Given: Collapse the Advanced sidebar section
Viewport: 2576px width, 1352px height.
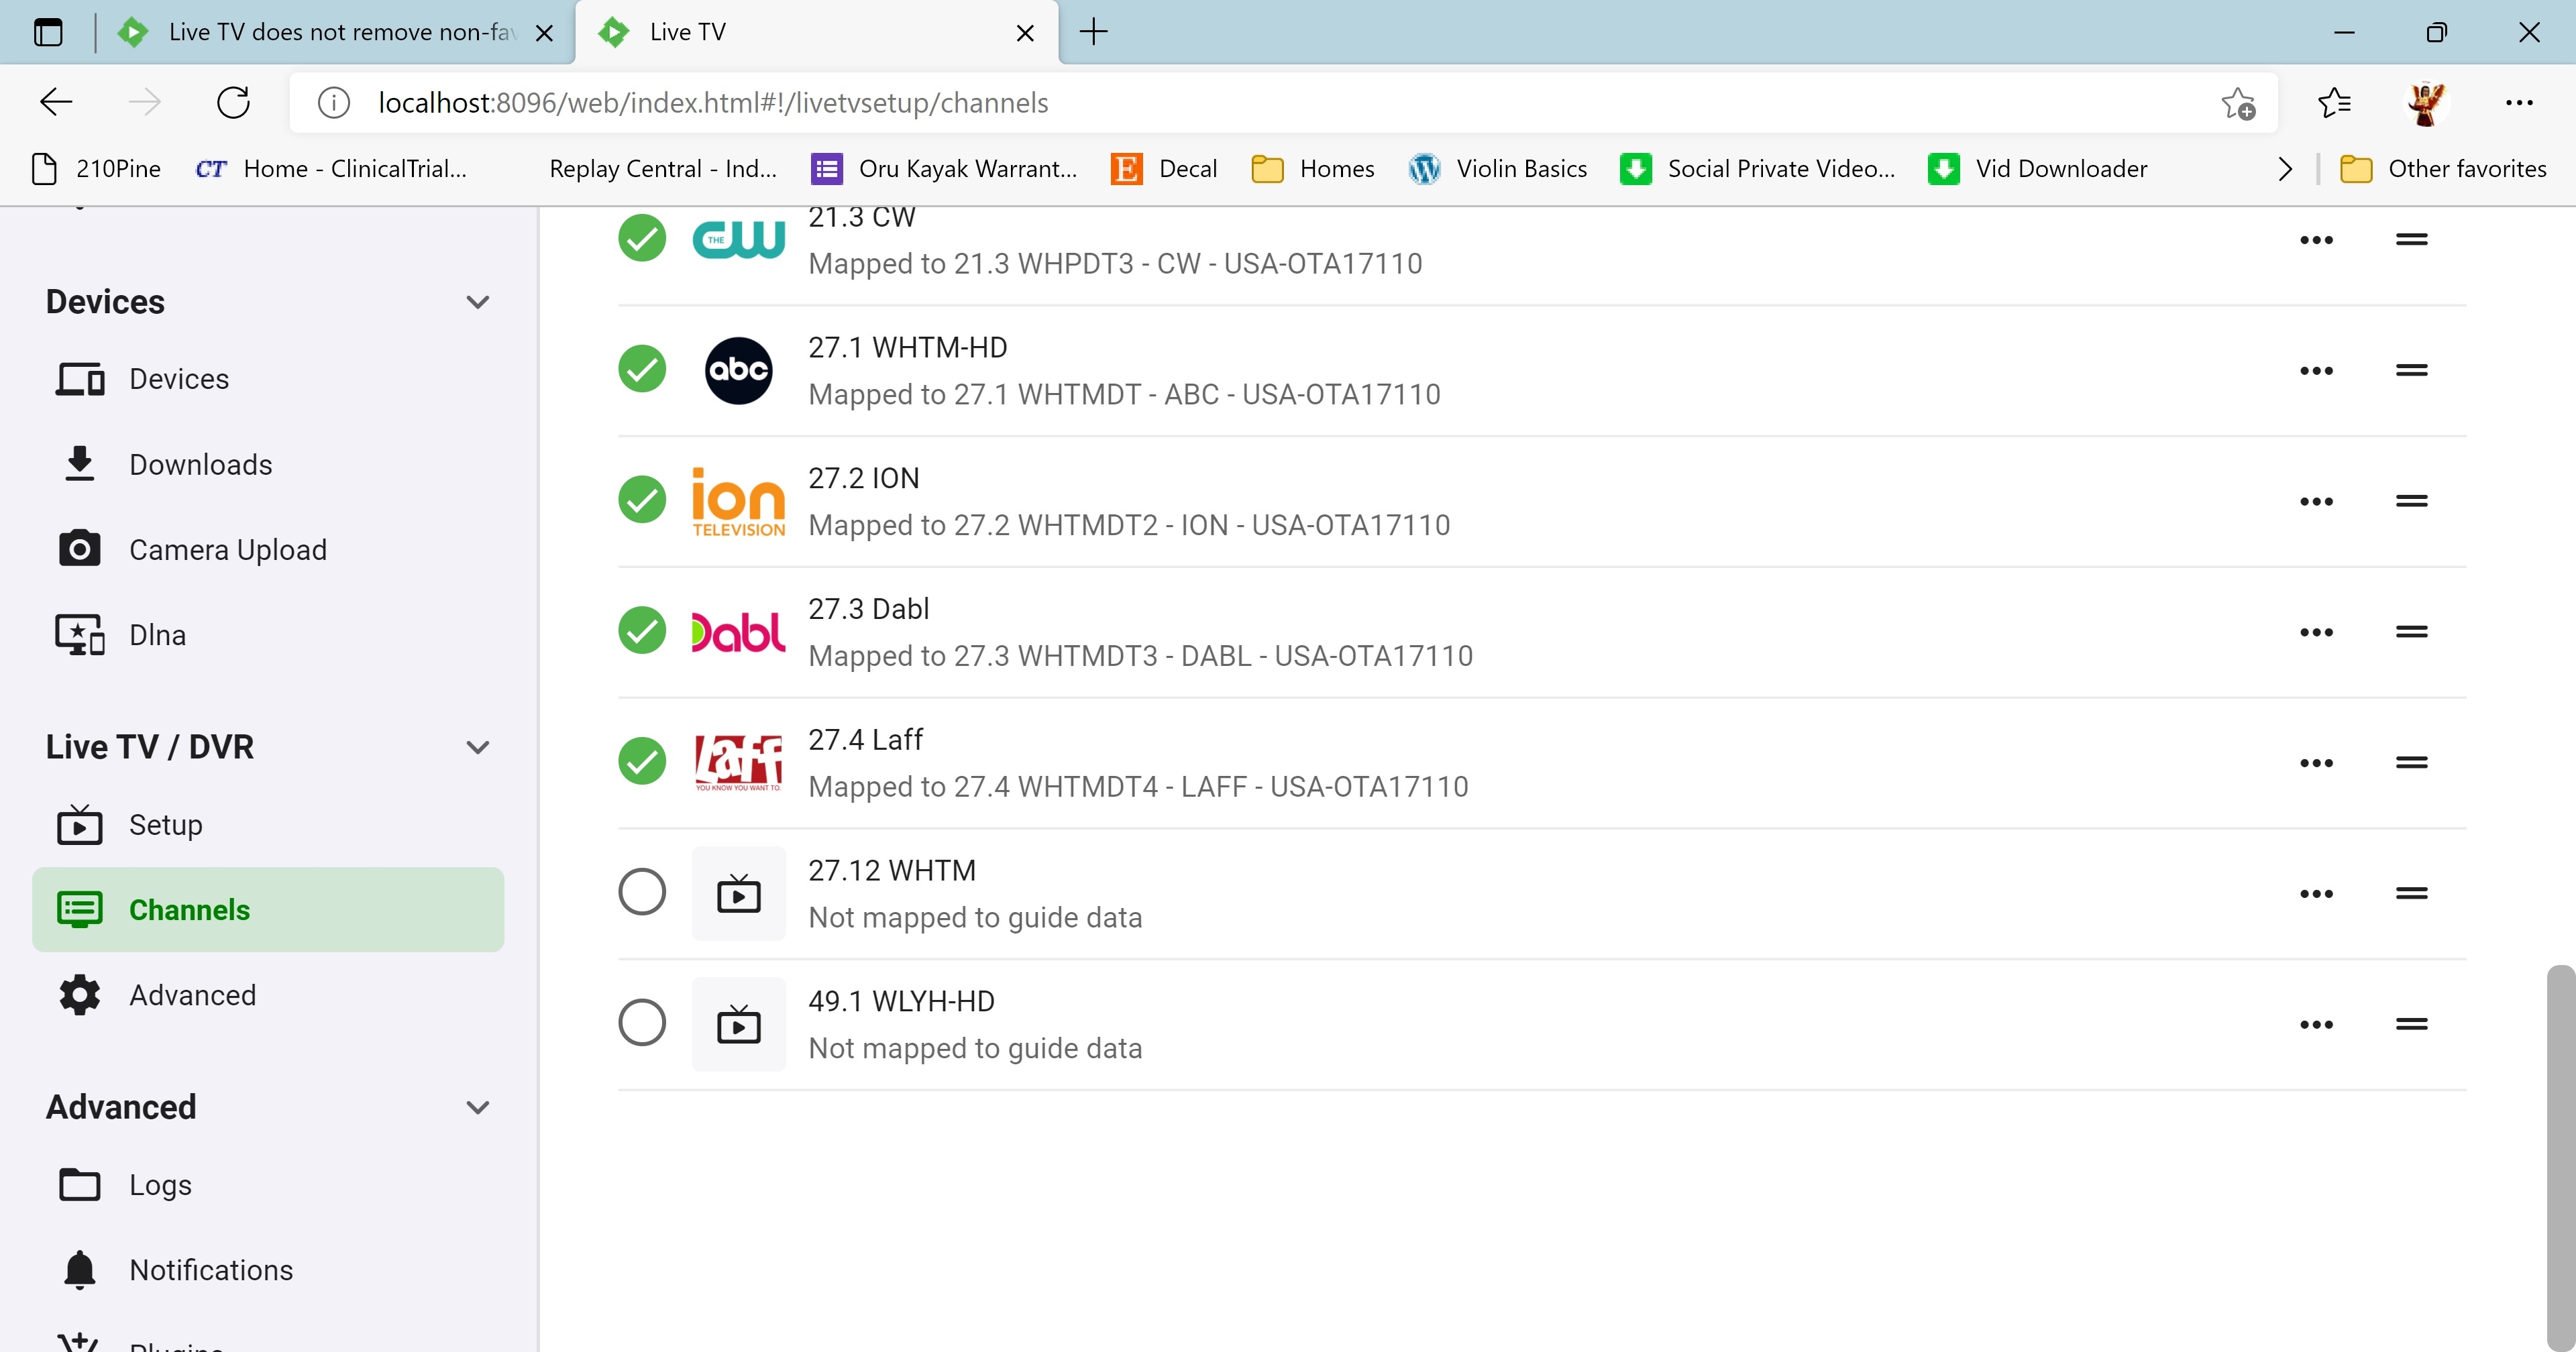Looking at the screenshot, I should [478, 1107].
